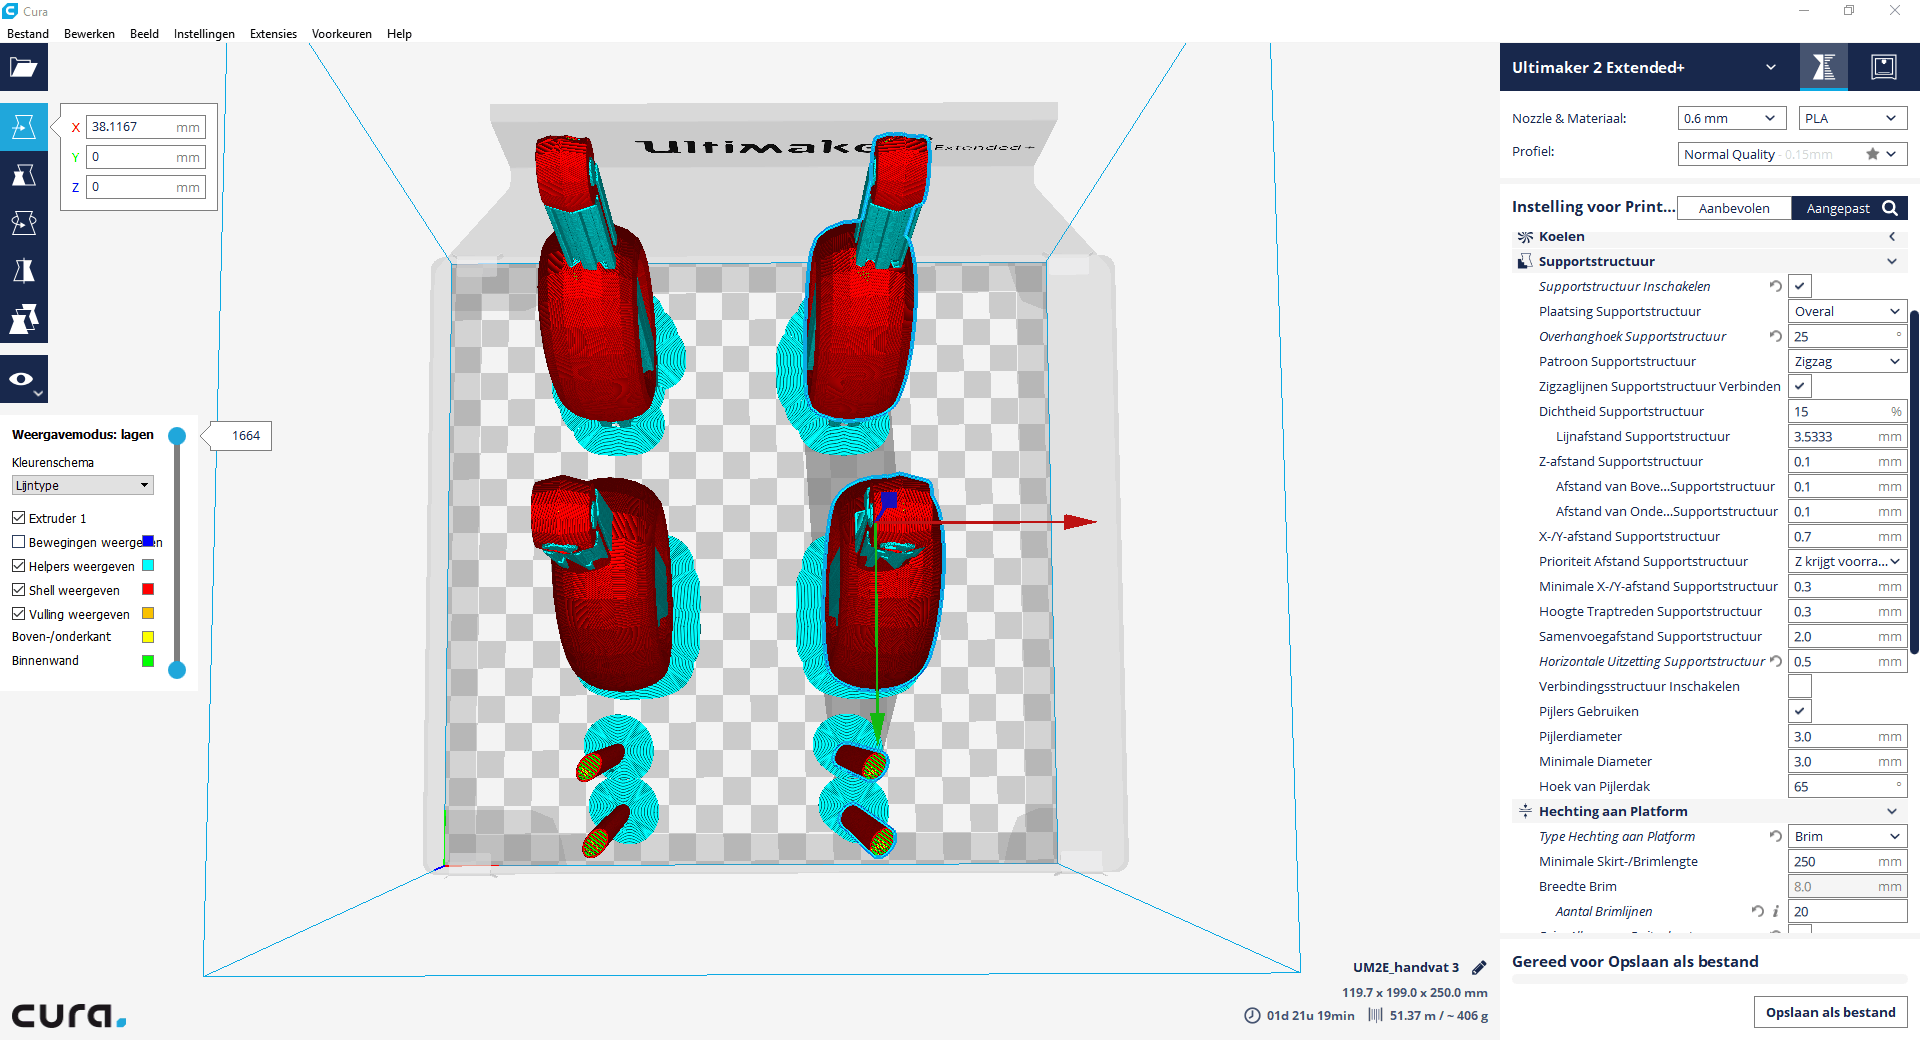Click the upper layer slider handle

(177, 435)
